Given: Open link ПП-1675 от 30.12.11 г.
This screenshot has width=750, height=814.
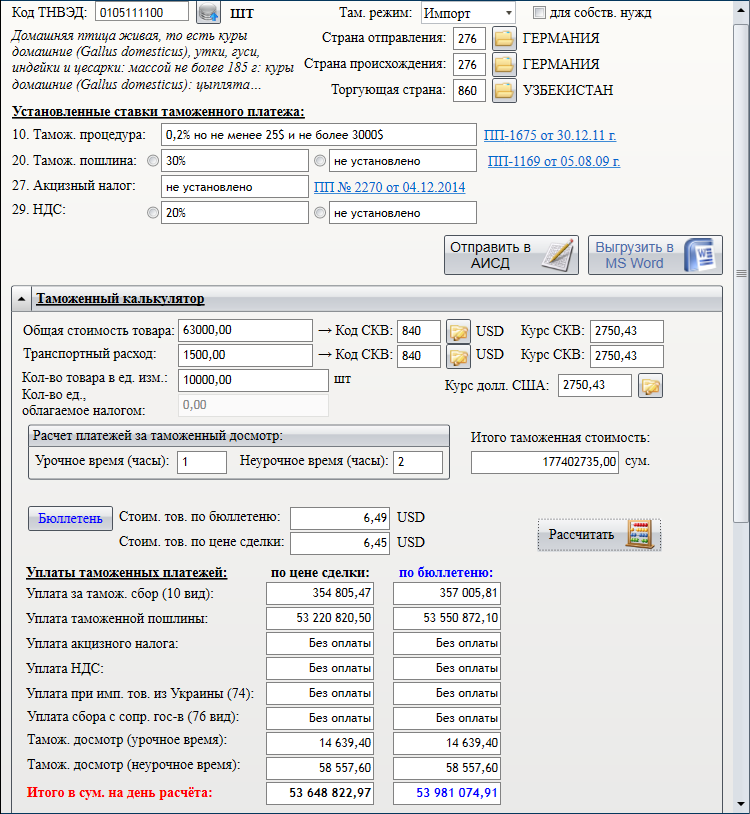Looking at the screenshot, I should click(550, 135).
